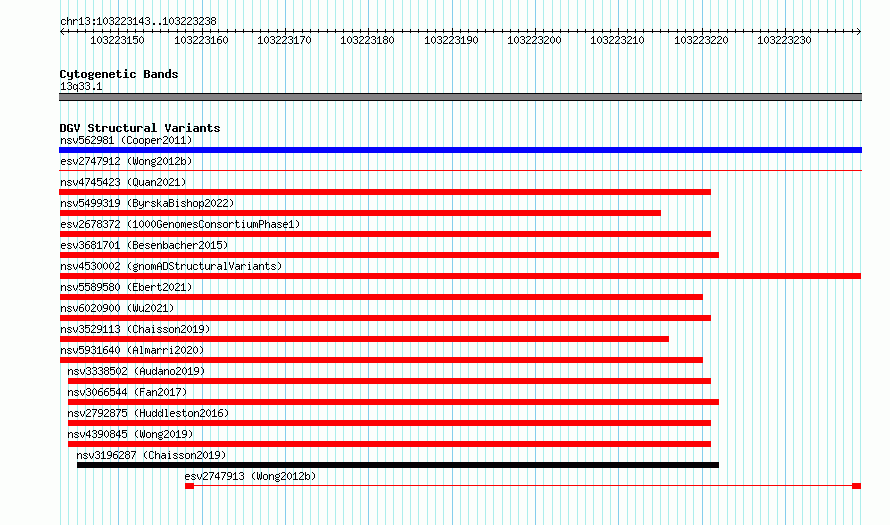Click the Cytogenetic Bands track title
The height and width of the screenshot is (525, 890).
click(119, 74)
